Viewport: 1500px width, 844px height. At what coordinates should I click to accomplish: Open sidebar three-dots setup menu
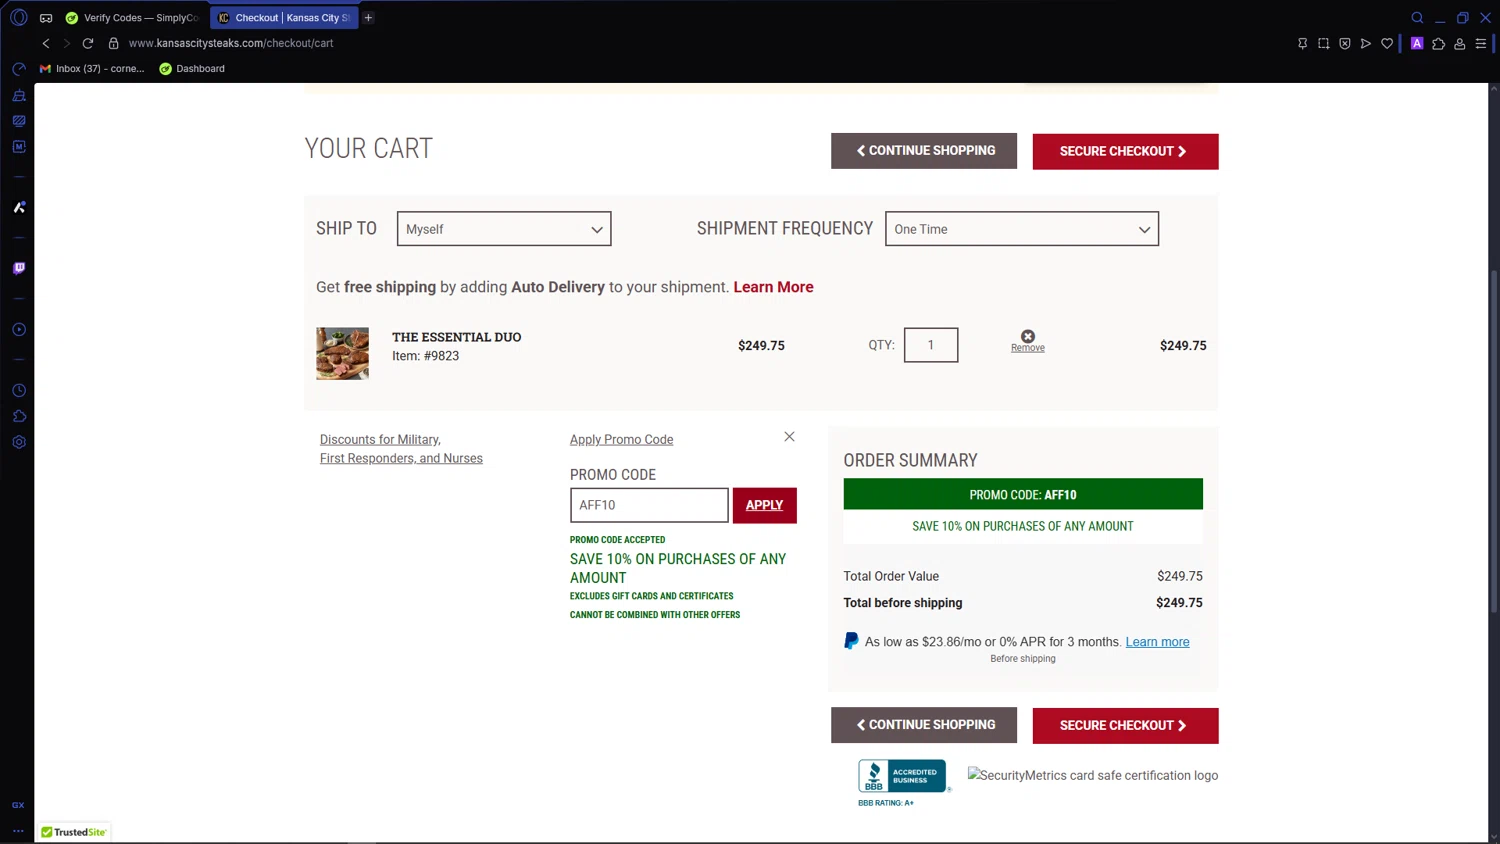tap(18, 830)
